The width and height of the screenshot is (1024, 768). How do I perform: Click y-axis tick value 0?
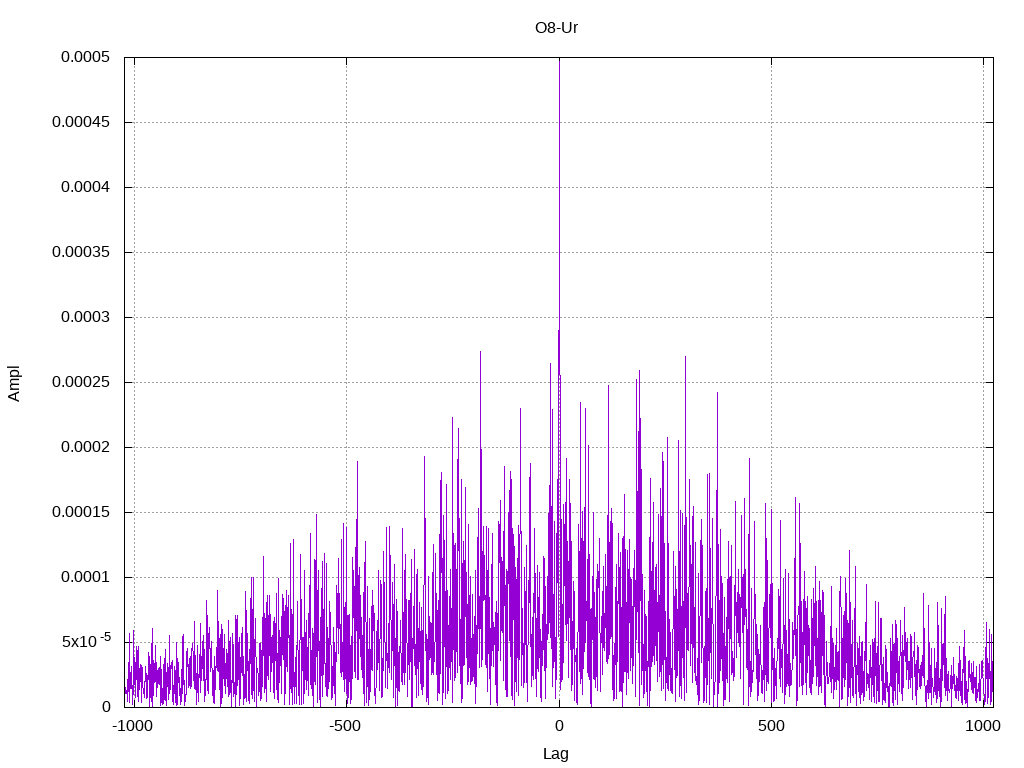(106, 707)
